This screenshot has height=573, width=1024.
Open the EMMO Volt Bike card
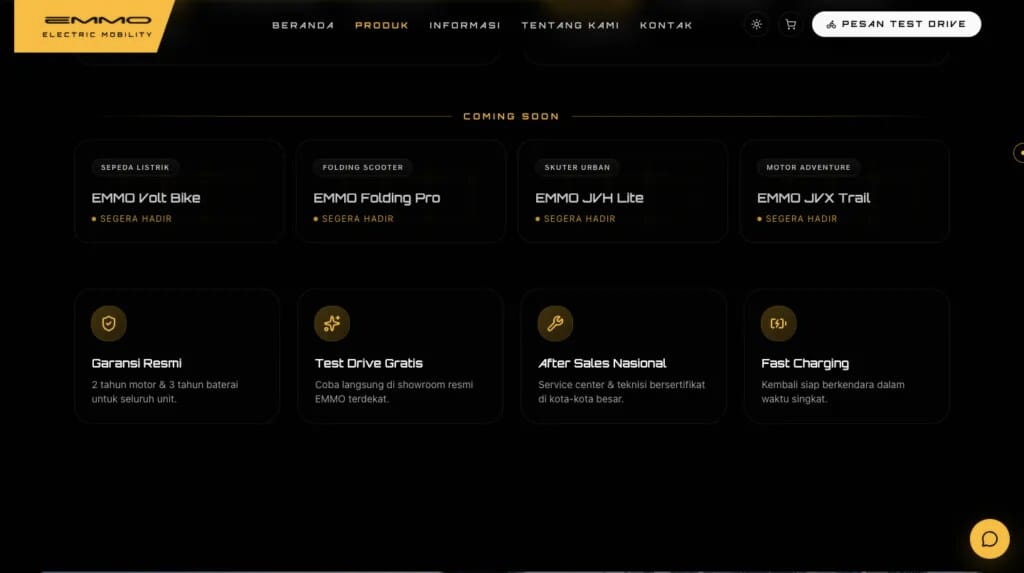(x=179, y=191)
